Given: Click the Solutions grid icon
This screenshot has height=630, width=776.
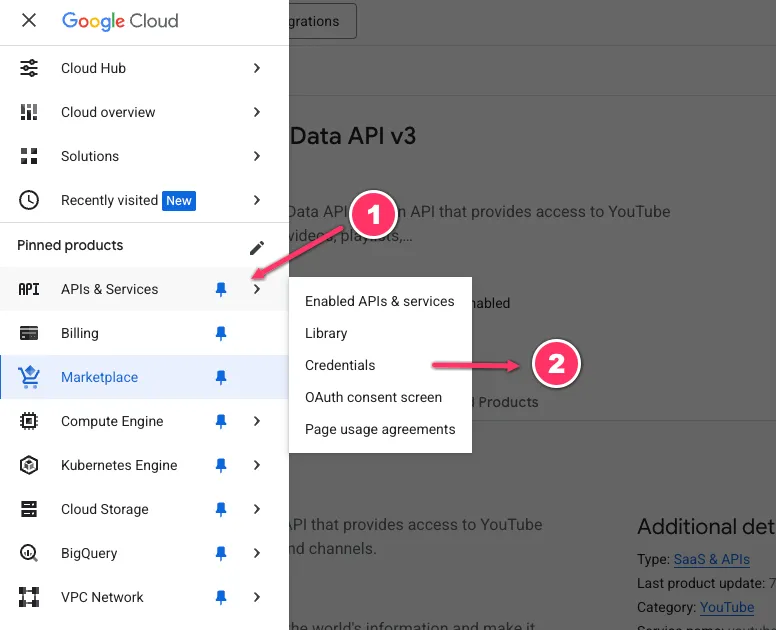Looking at the screenshot, I should tap(29, 156).
